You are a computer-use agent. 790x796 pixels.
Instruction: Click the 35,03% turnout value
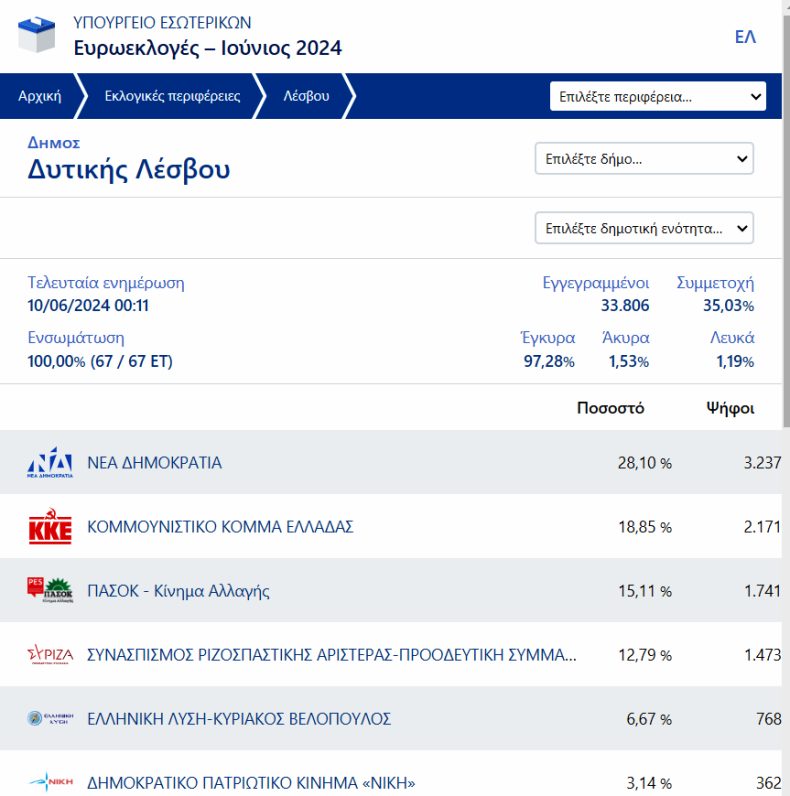[728, 306]
